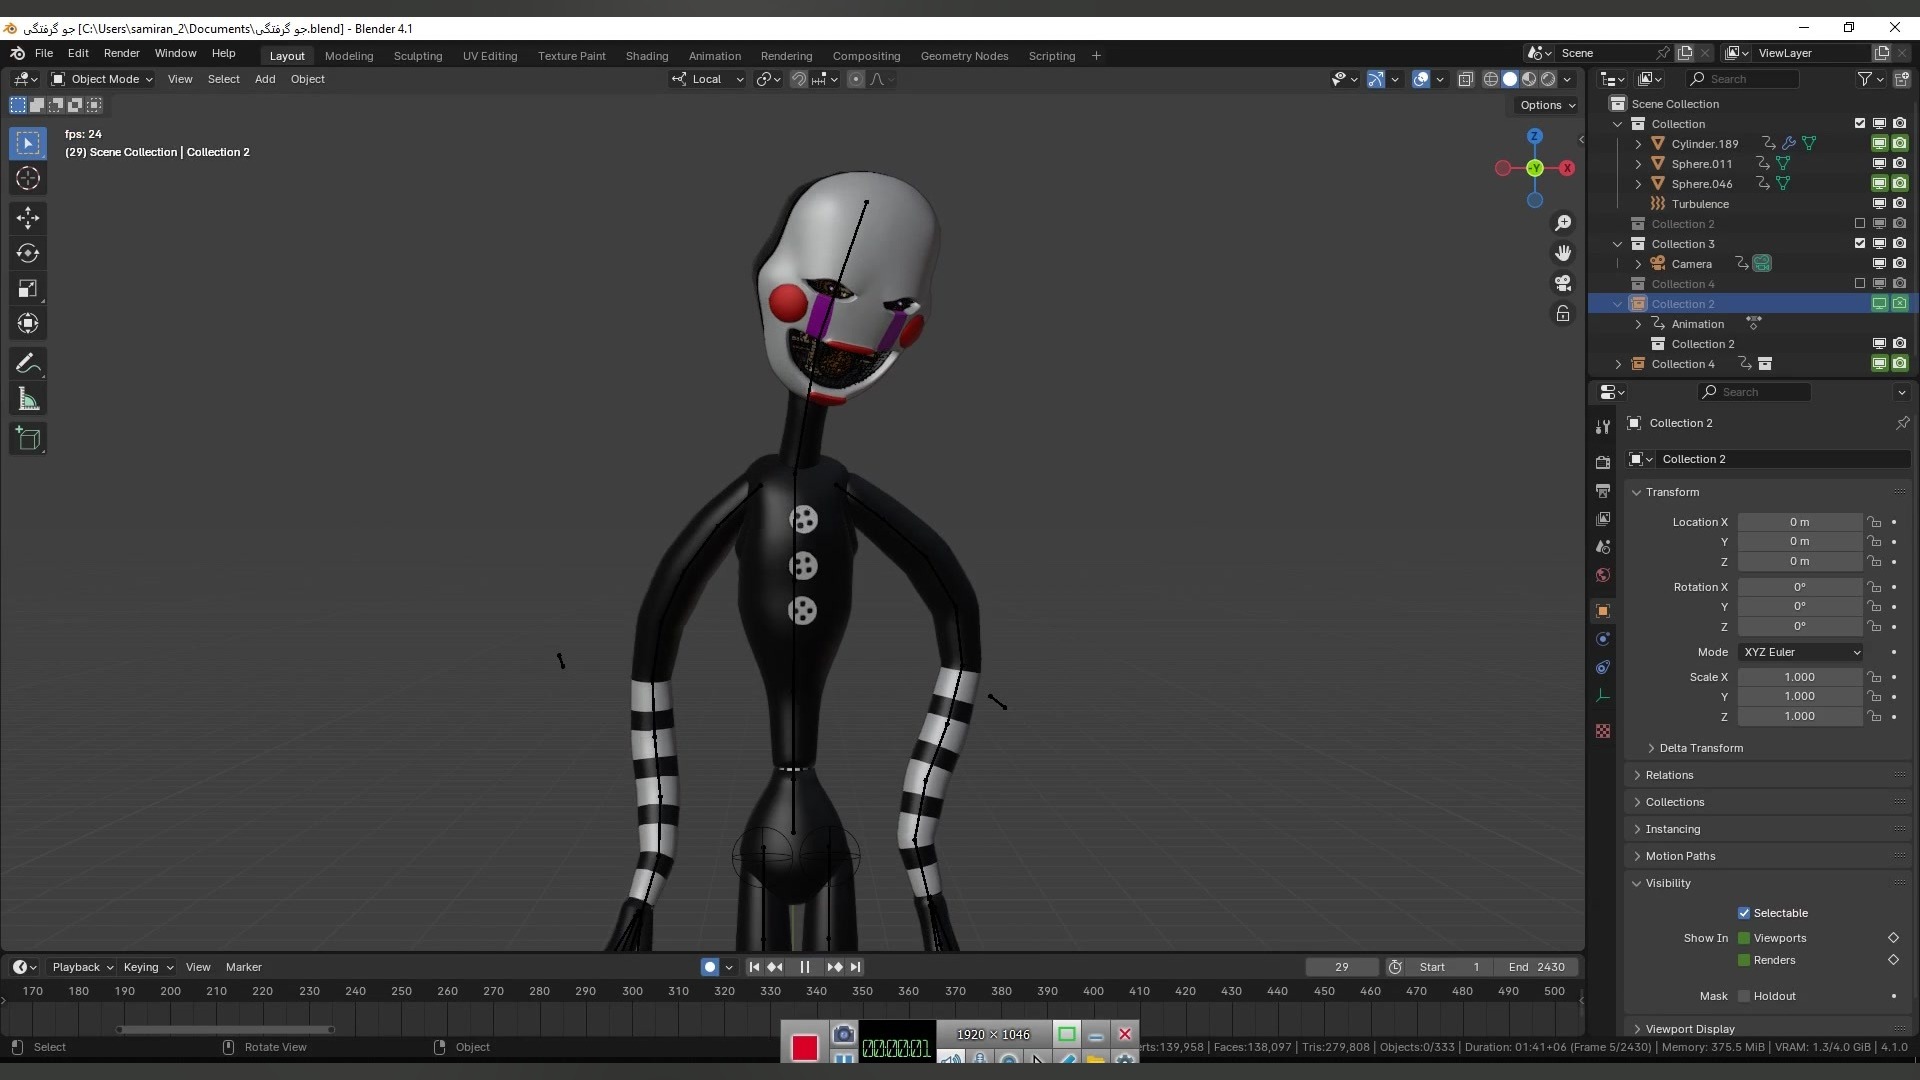Click the current frame field showing 29
Viewport: 1920px width, 1080px height.
pos(1341,967)
